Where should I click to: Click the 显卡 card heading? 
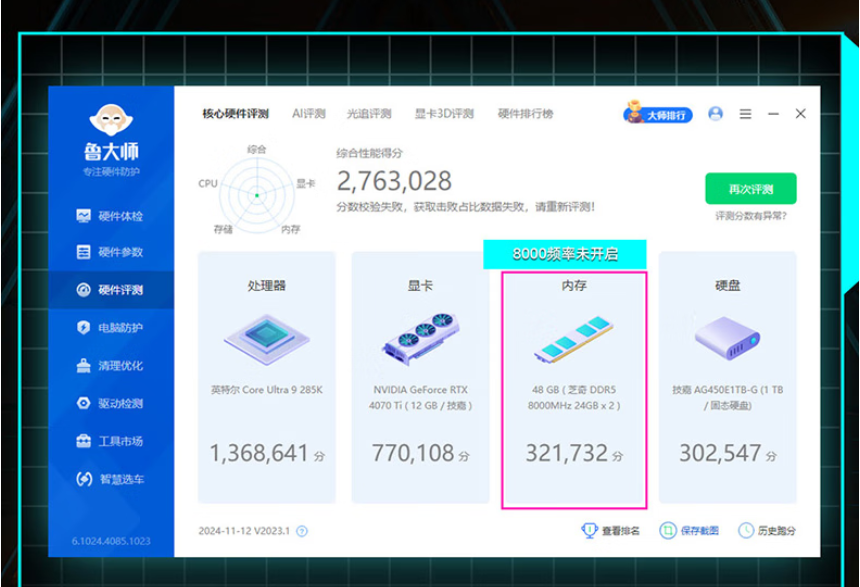420,285
